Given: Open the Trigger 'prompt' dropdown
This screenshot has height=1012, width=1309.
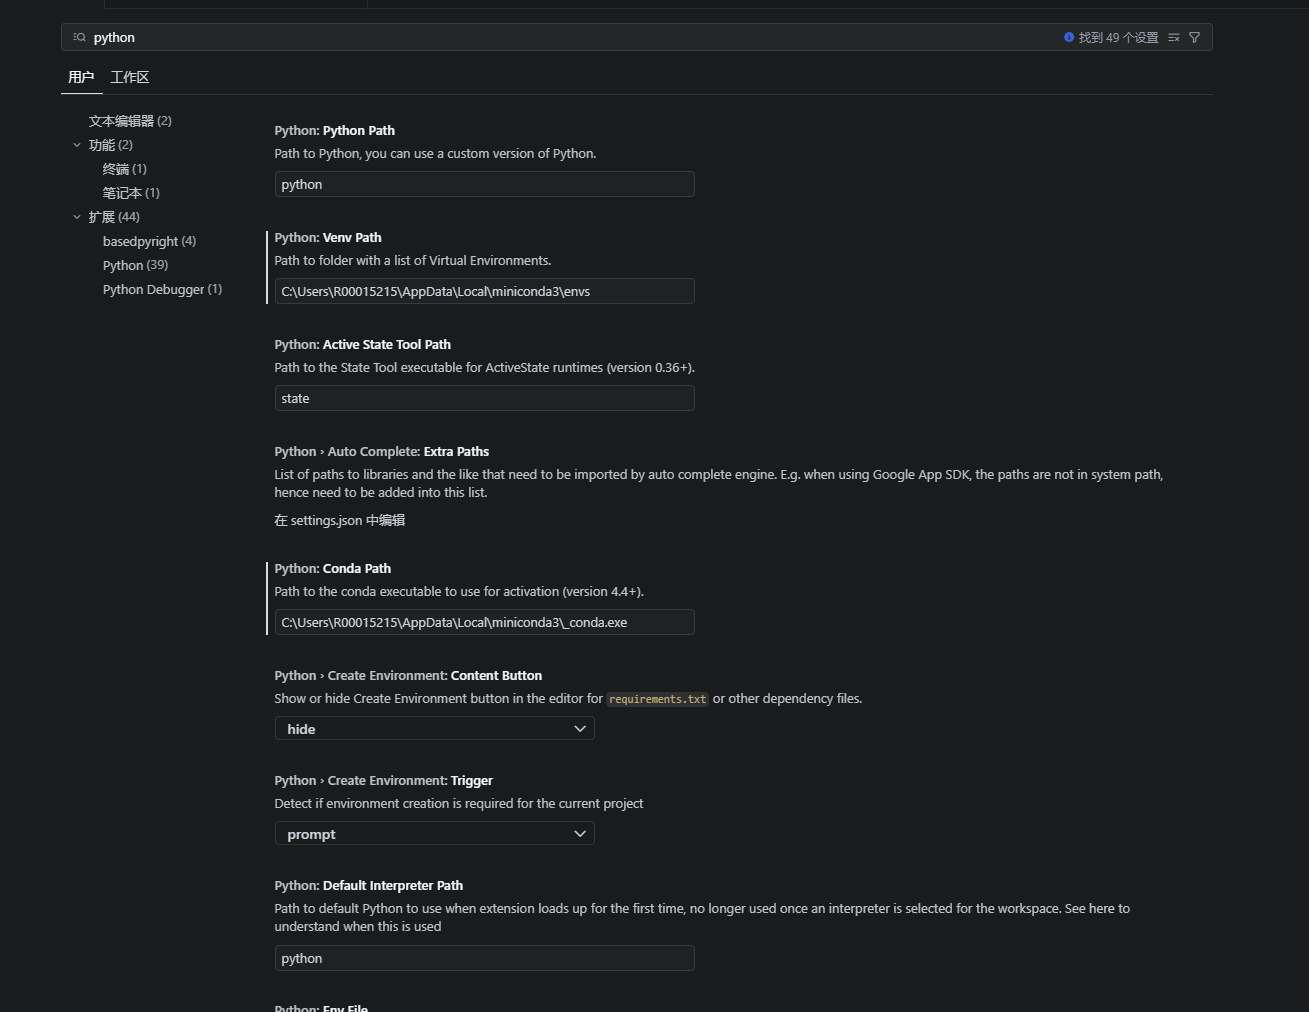Looking at the screenshot, I should tap(434, 834).
